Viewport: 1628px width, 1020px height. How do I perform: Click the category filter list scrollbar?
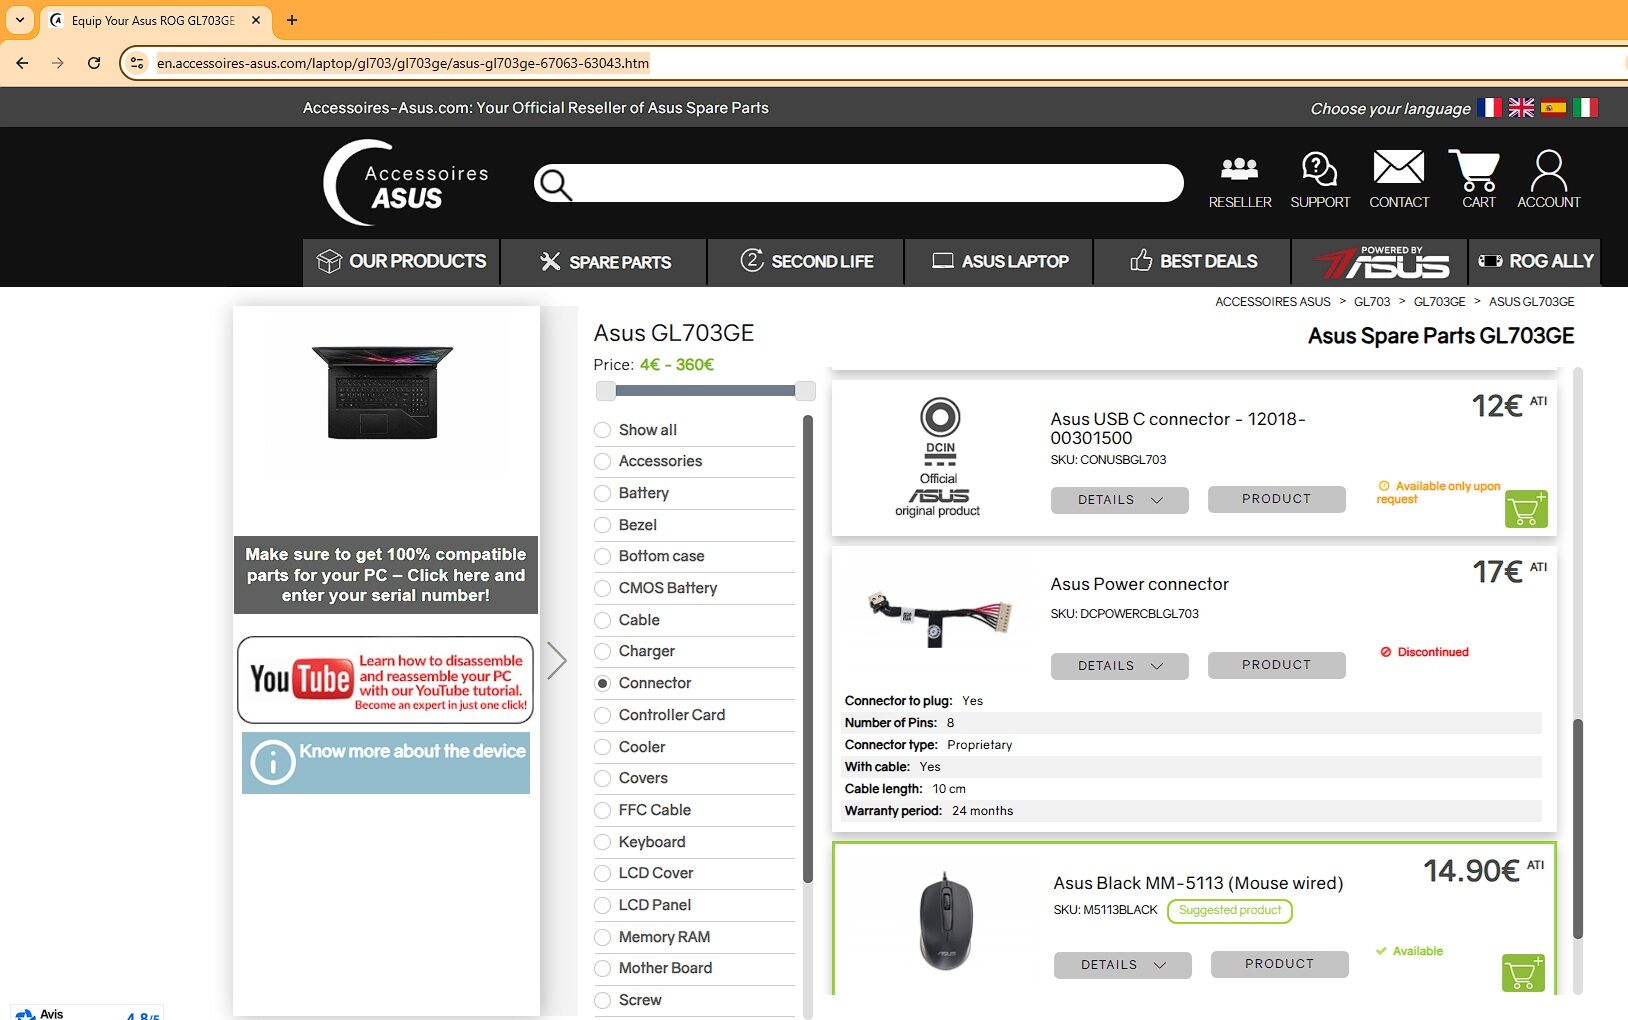pos(807,650)
